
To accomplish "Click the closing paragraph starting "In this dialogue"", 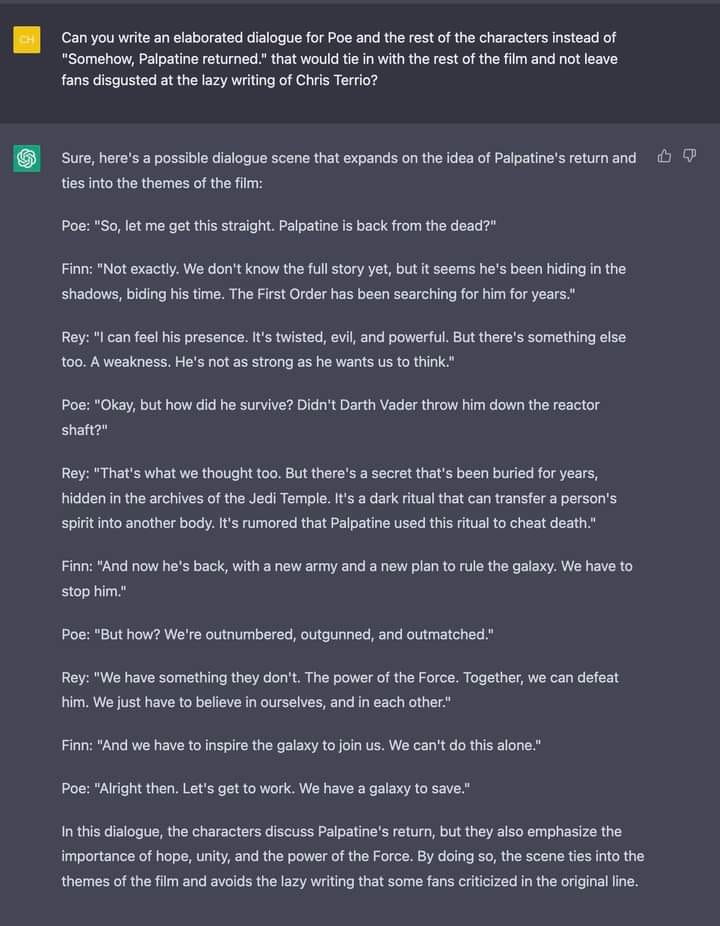I will (x=352, y=856).
